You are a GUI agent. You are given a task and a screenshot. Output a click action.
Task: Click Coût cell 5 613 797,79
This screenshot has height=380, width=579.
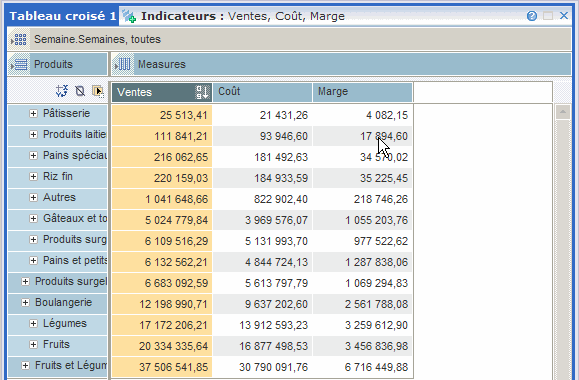pos(263,283)
